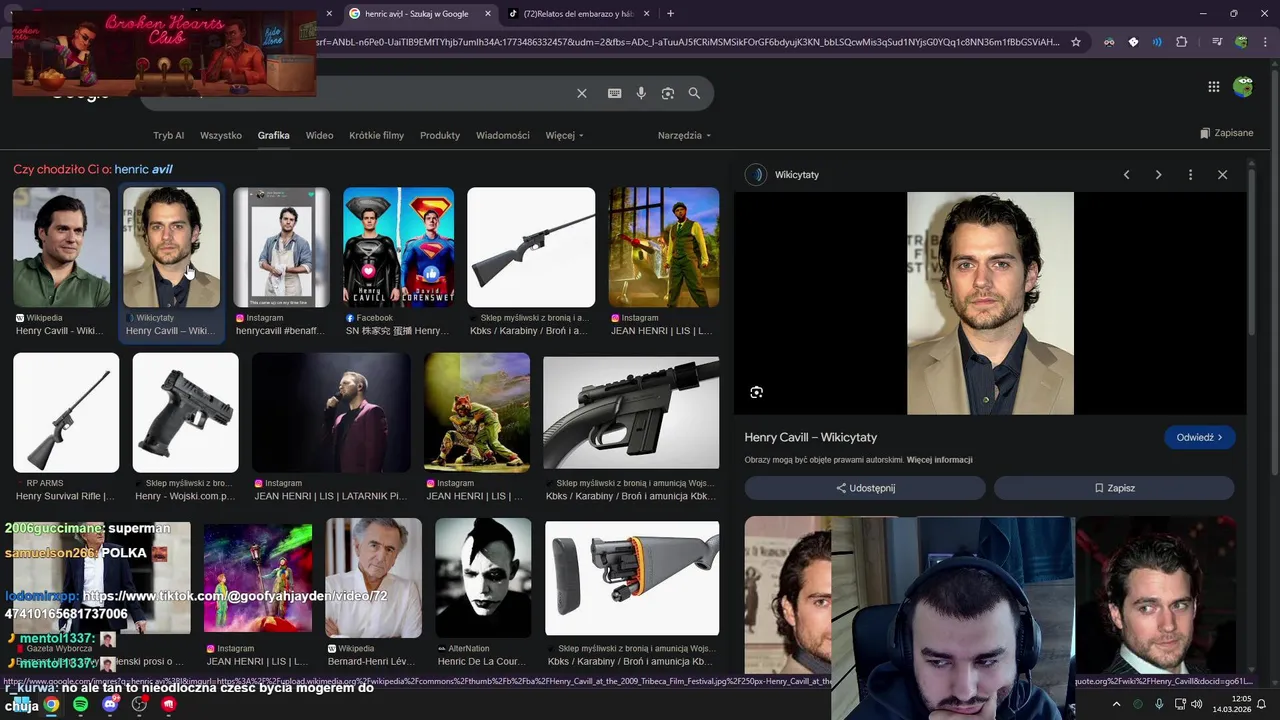1280x720 pixels.
Task: Open media controls in Chrome toolbar
Action: tap(1217, 42)
